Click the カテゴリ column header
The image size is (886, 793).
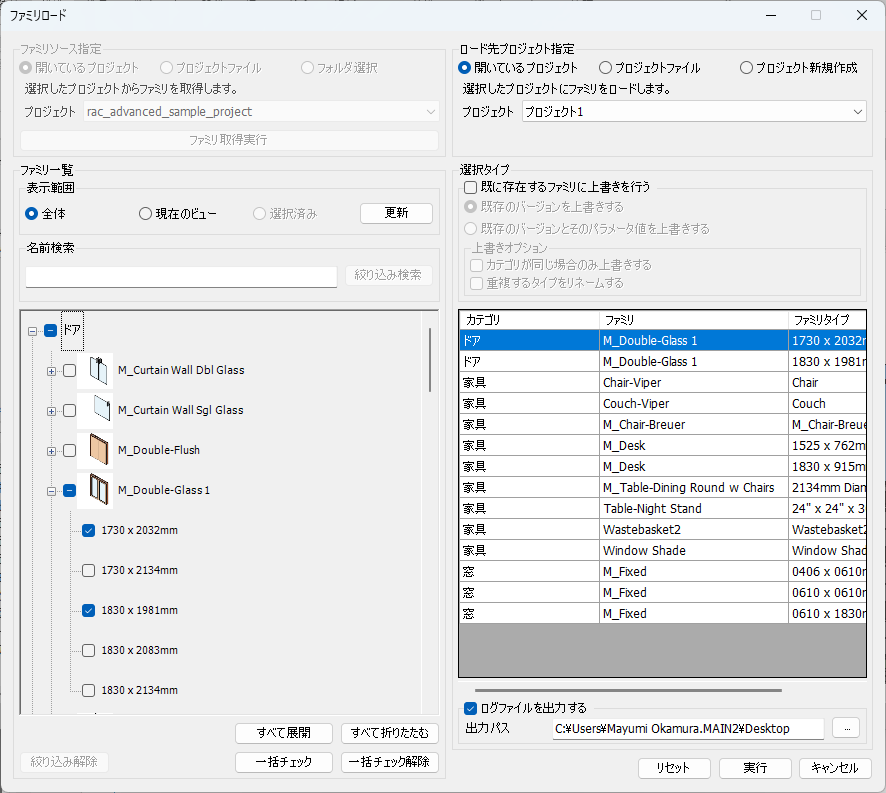coord(529,320)
